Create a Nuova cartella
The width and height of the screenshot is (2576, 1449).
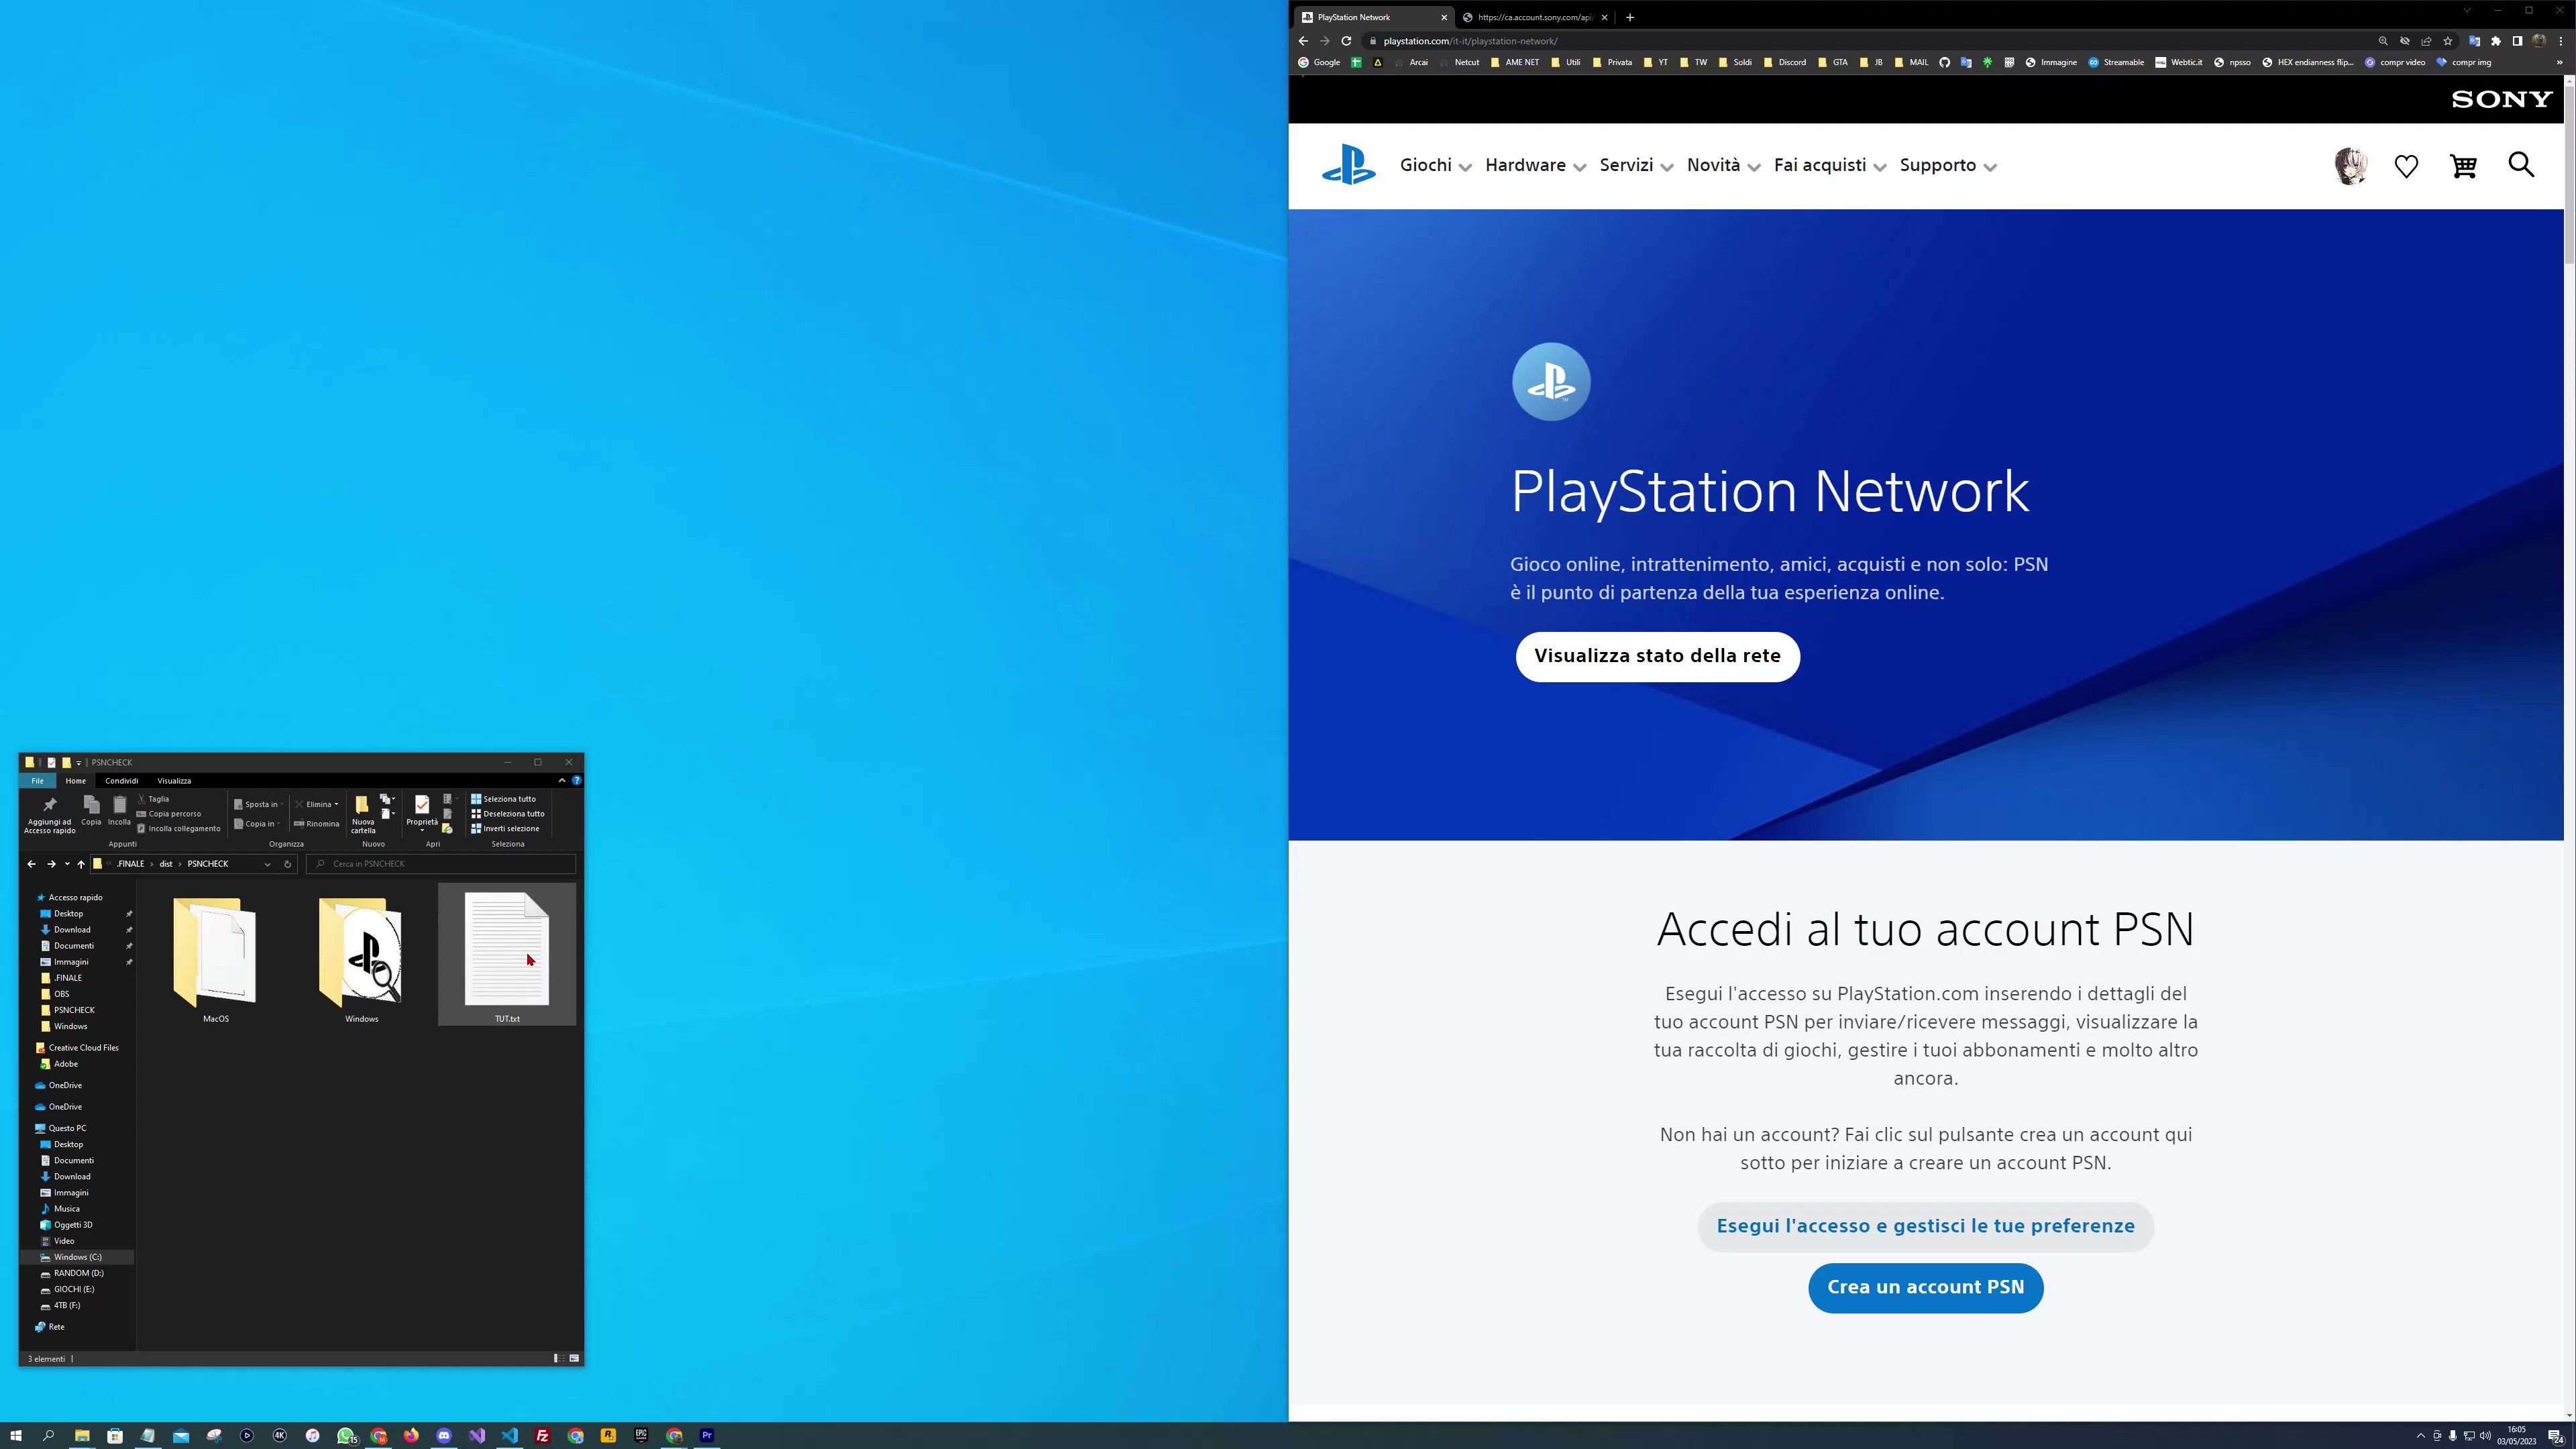pyautogui.click(x=363, y=814)
